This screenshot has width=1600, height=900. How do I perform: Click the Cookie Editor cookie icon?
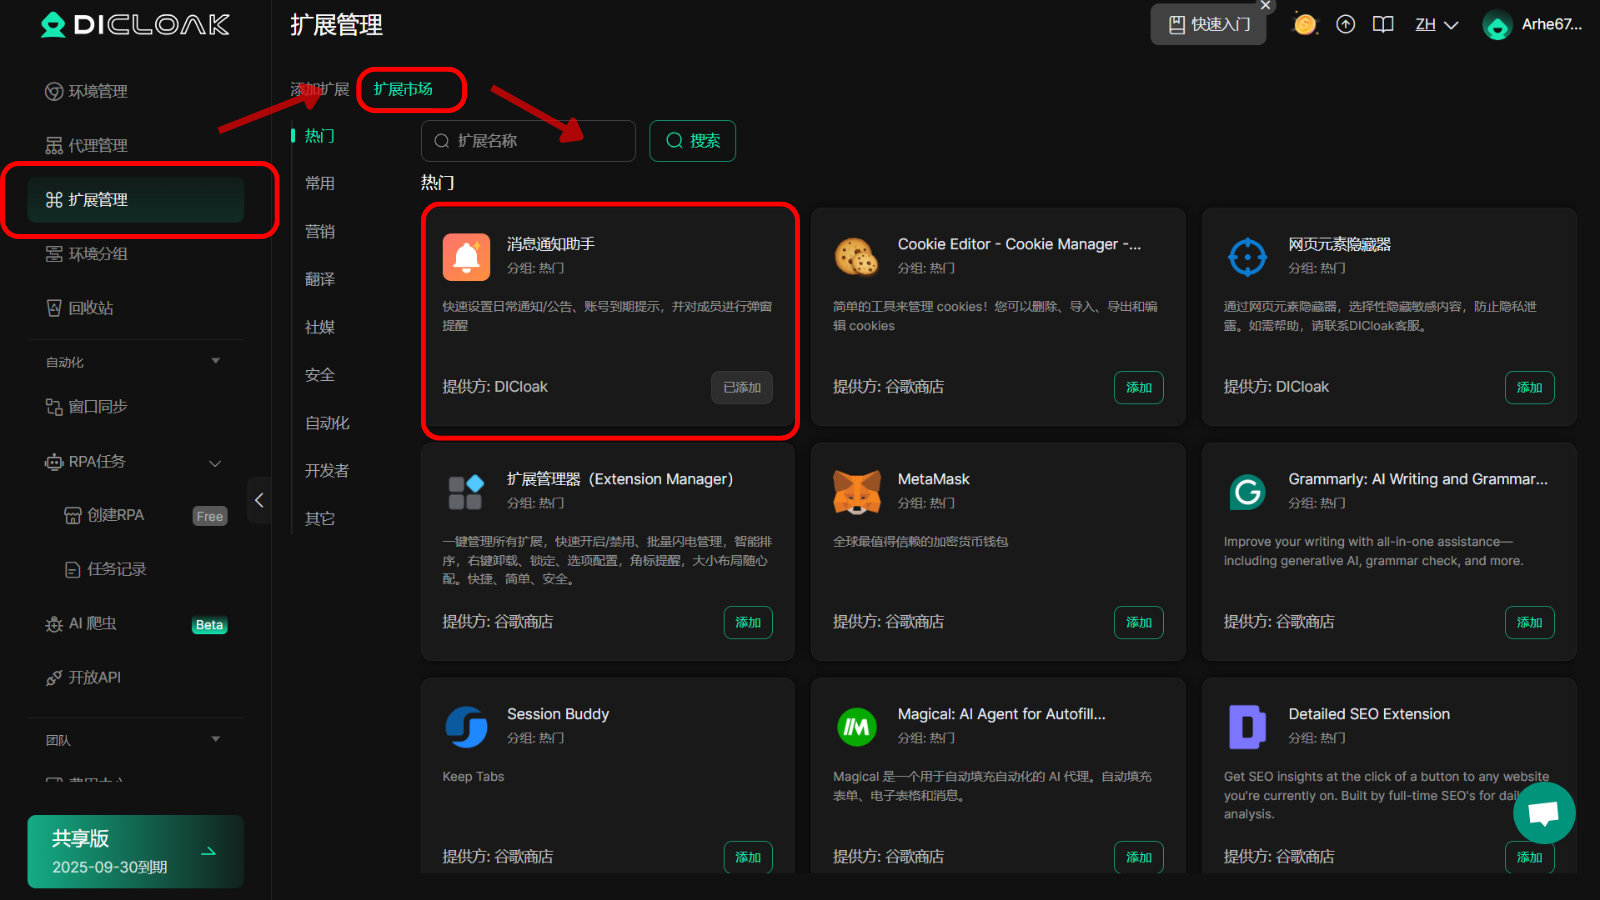pos(857,257)
